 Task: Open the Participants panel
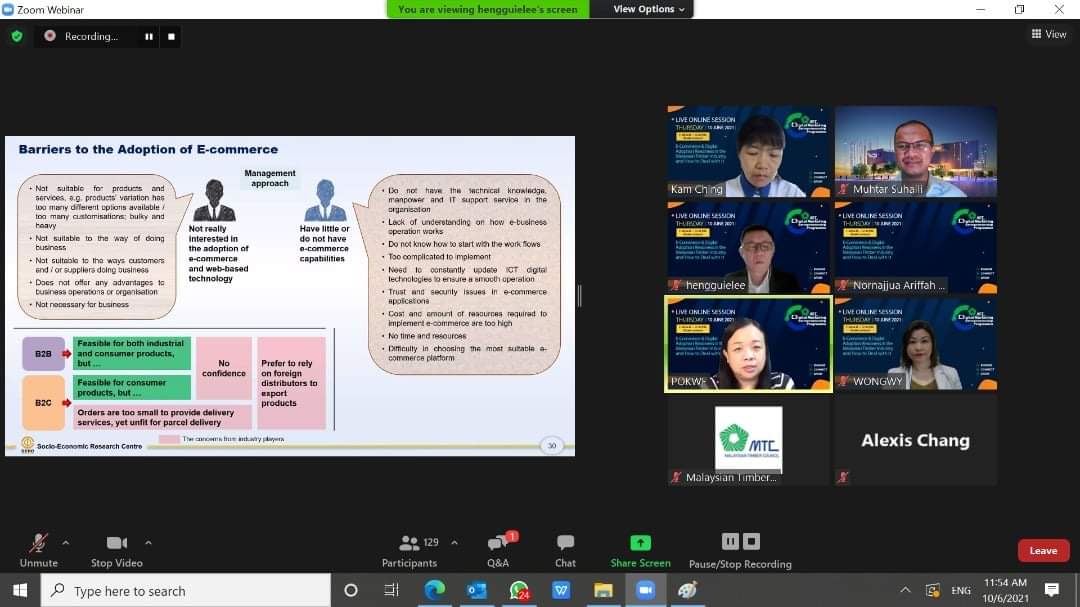pyautogui.click(x=409, y=551)
